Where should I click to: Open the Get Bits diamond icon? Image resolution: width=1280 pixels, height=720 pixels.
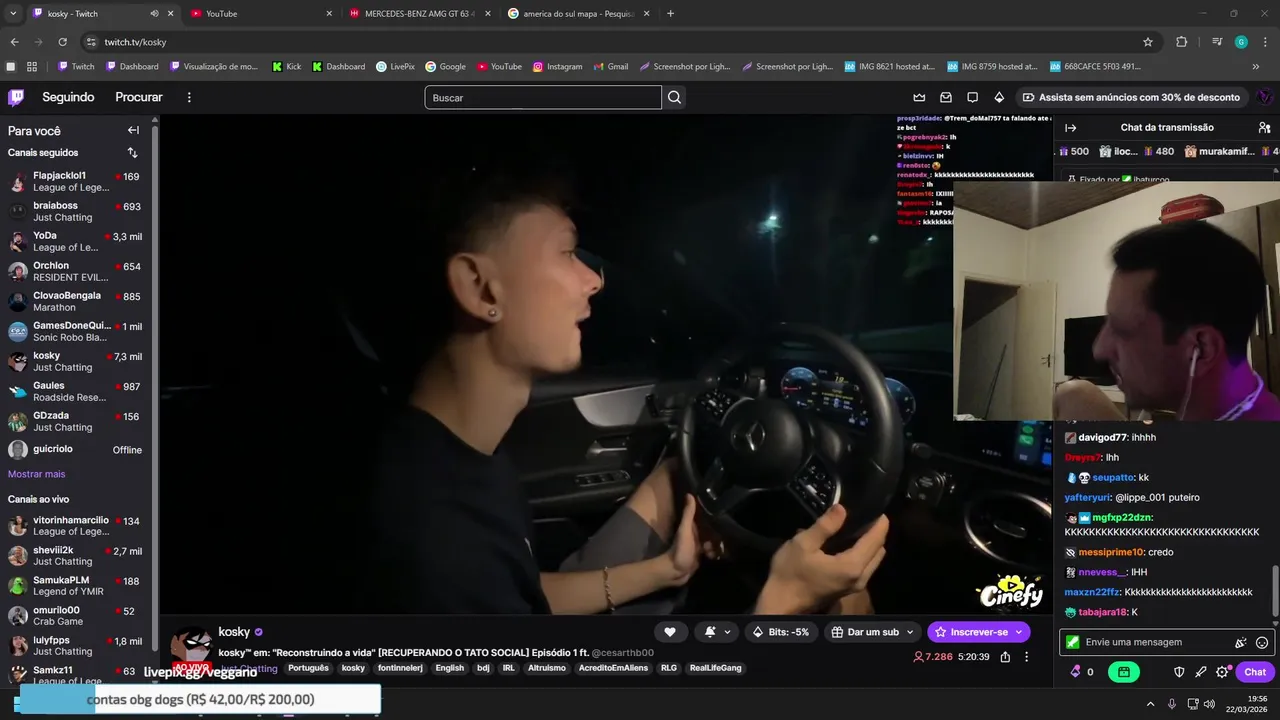[999, 97]
